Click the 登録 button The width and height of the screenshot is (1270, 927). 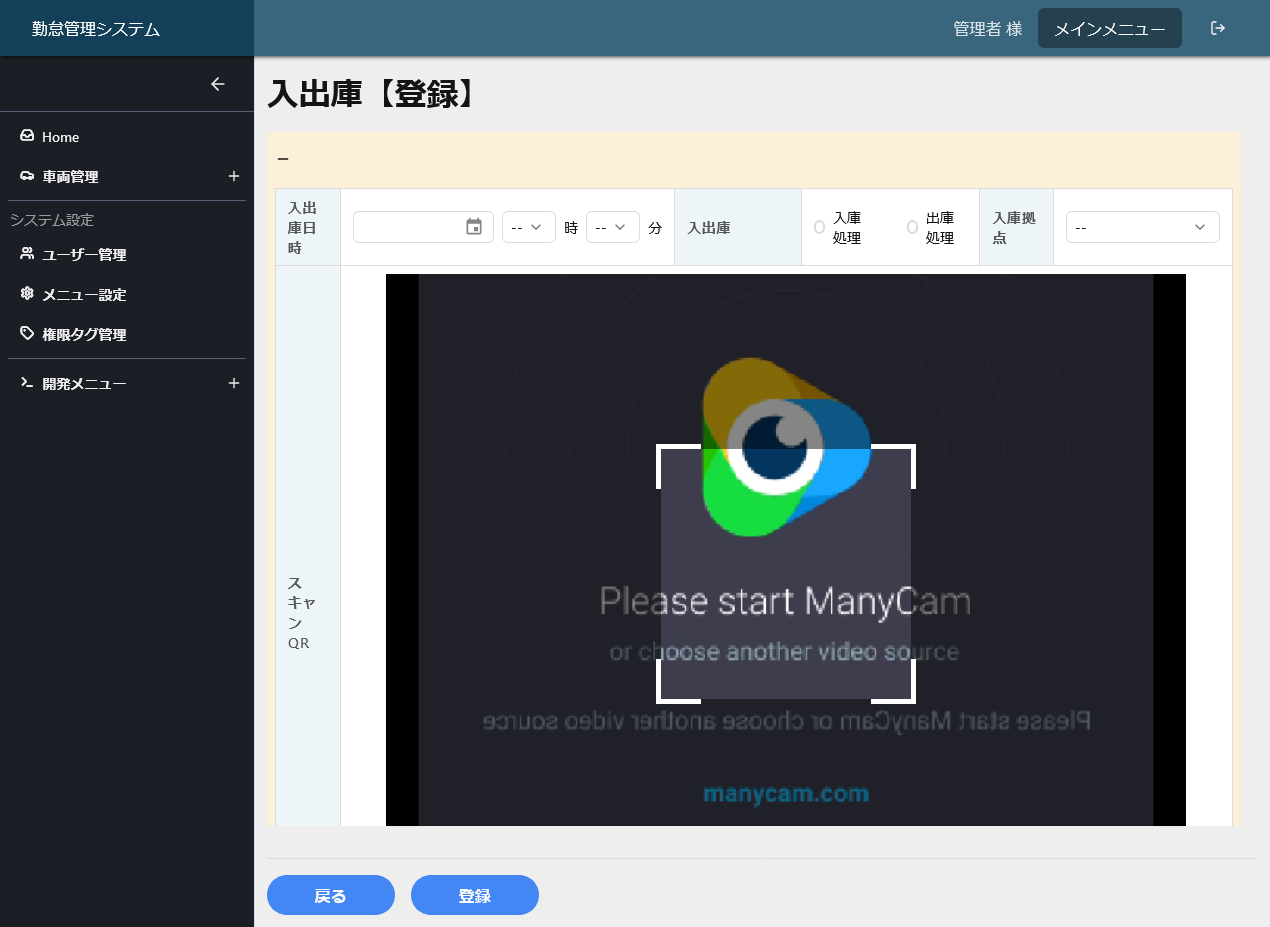coord(475,895)
